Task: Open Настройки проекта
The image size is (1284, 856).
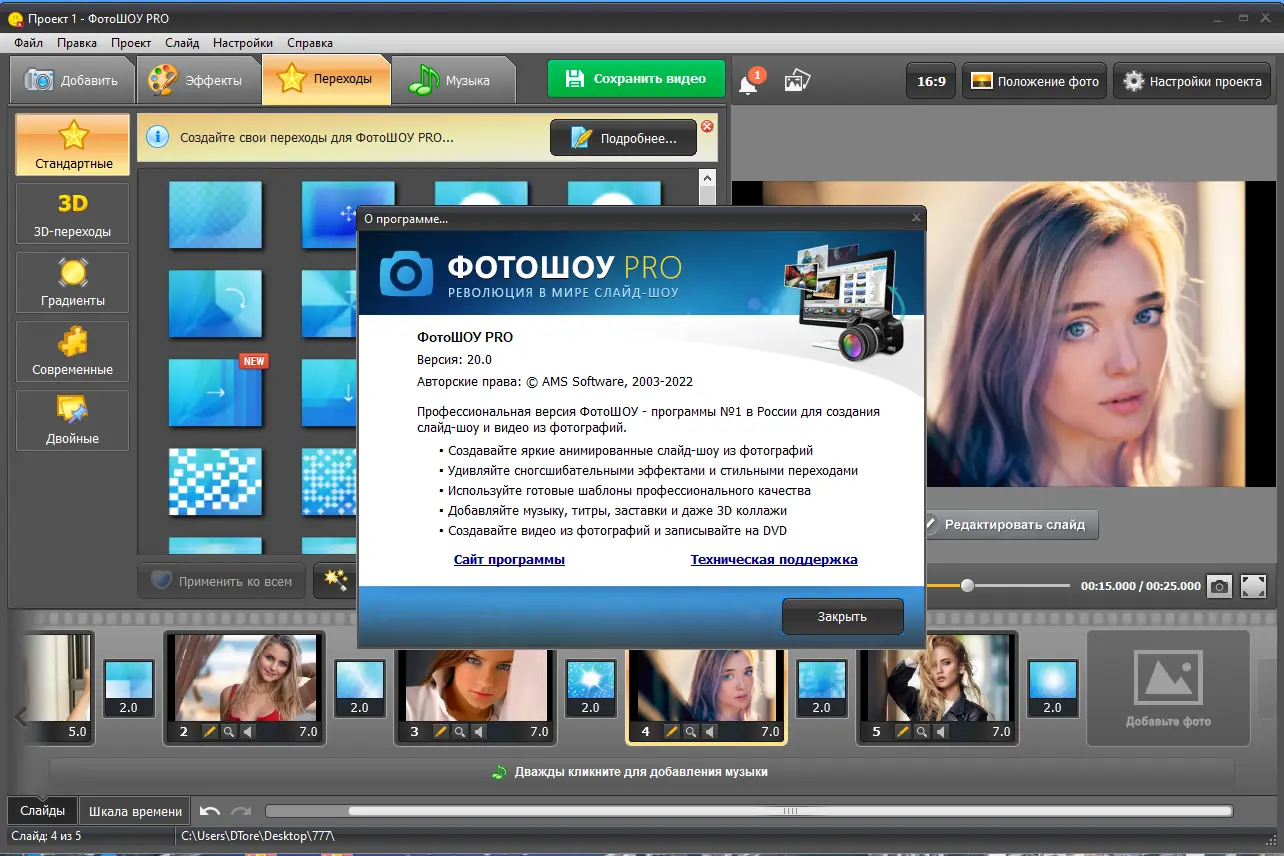Action: pyautogui.click(x=1193, y=82)
